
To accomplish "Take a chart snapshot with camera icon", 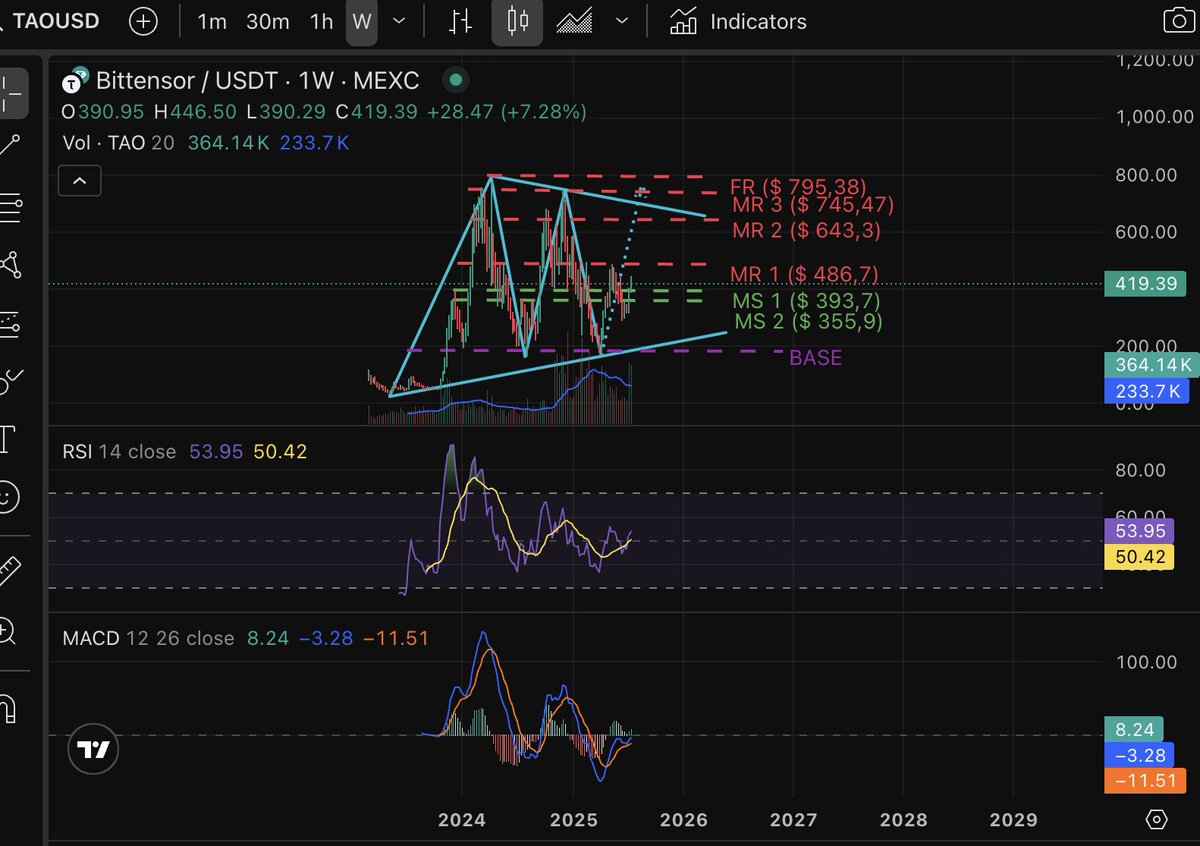I will pos(1180,21).
